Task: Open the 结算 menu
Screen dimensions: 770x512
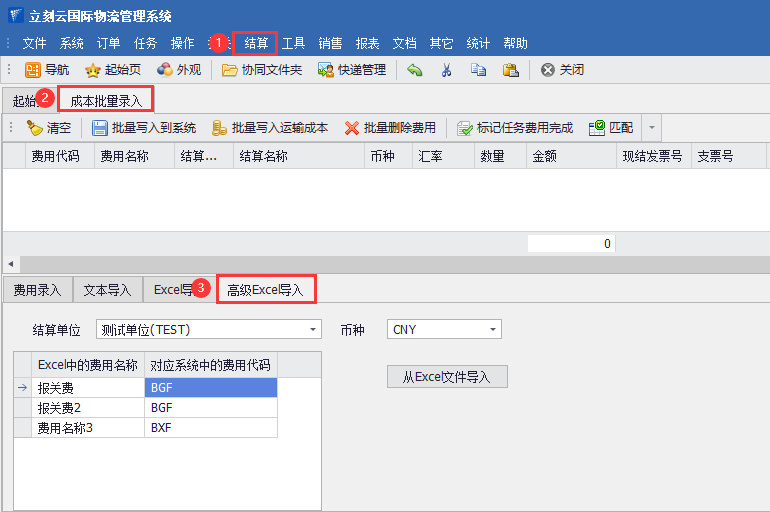Action: tap(256, 43)
